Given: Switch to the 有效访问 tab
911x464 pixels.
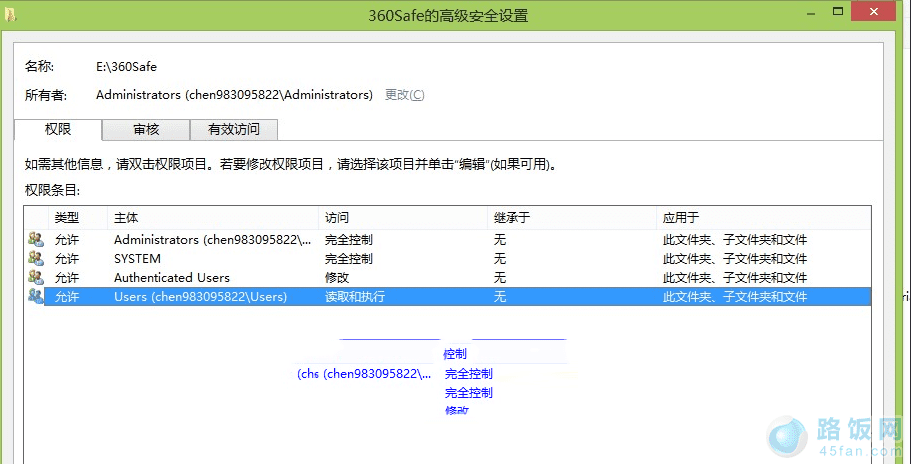Looking at the screenshot, I should click(x=234, y=130).
